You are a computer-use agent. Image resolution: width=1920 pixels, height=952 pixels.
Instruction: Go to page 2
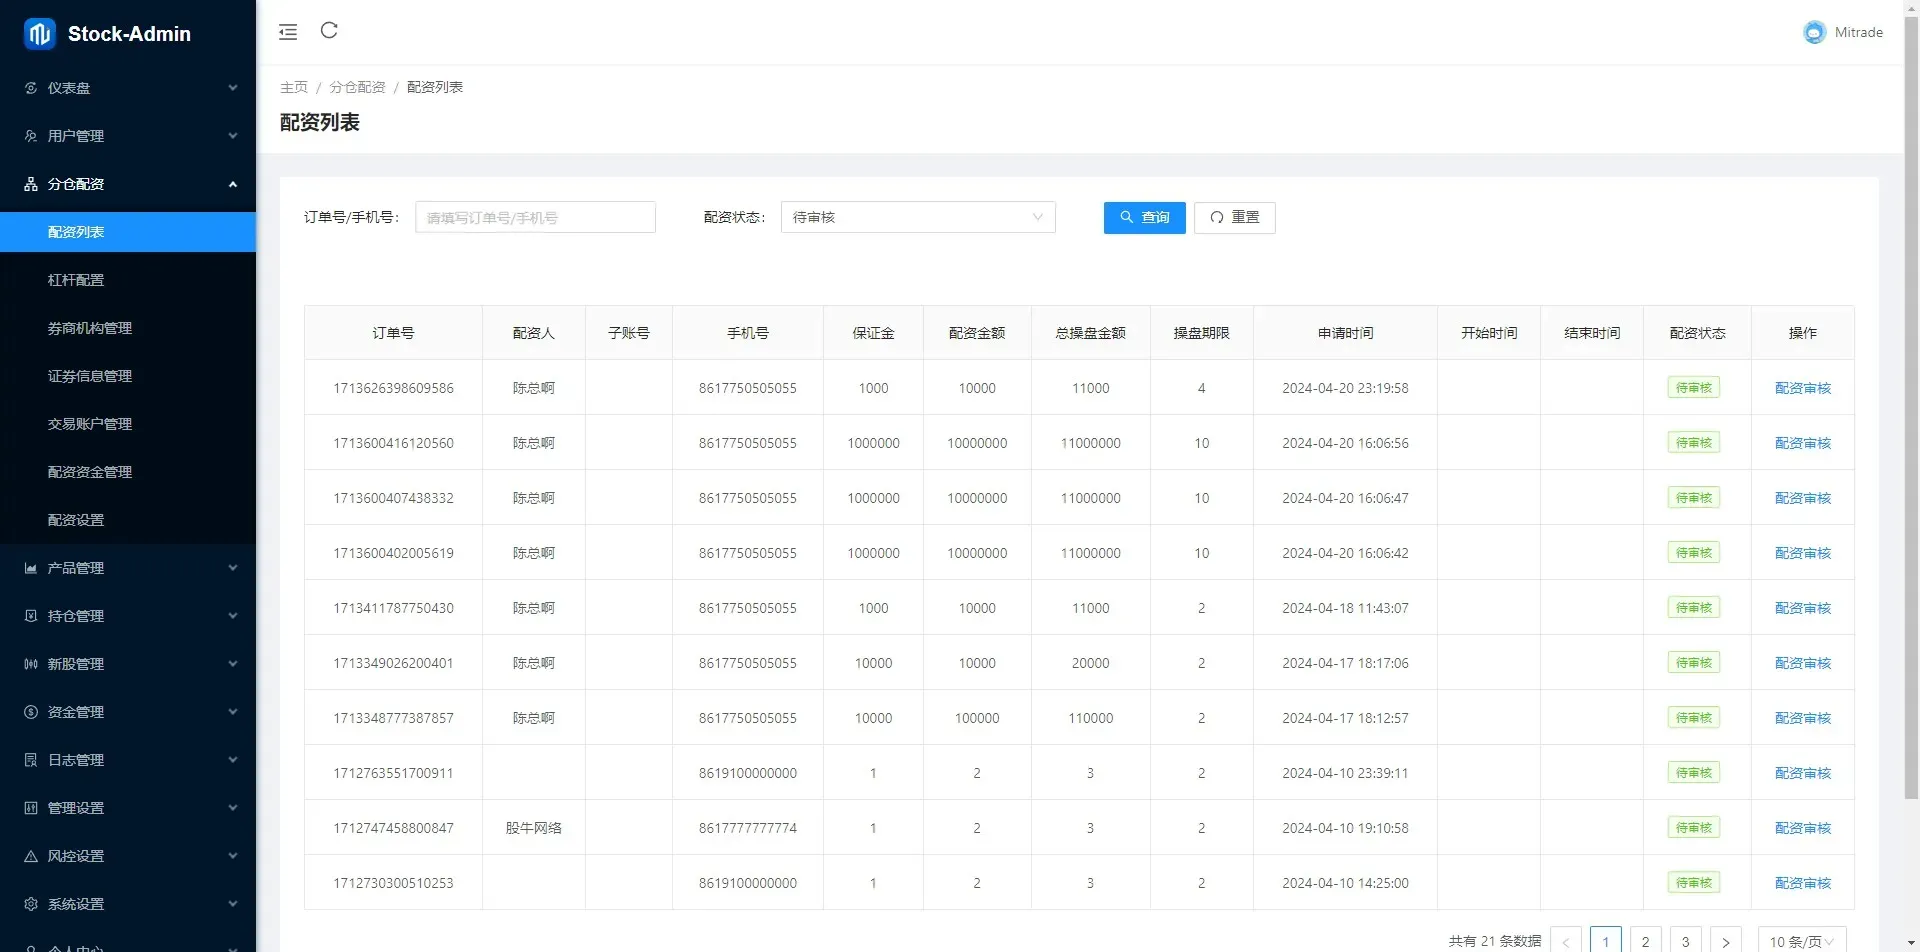[1646, 942]
